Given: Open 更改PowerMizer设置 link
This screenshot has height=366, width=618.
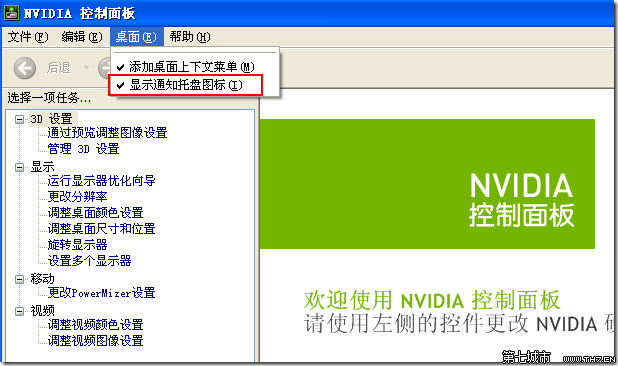Looking at the screenshot, I should tap(101, 293).
